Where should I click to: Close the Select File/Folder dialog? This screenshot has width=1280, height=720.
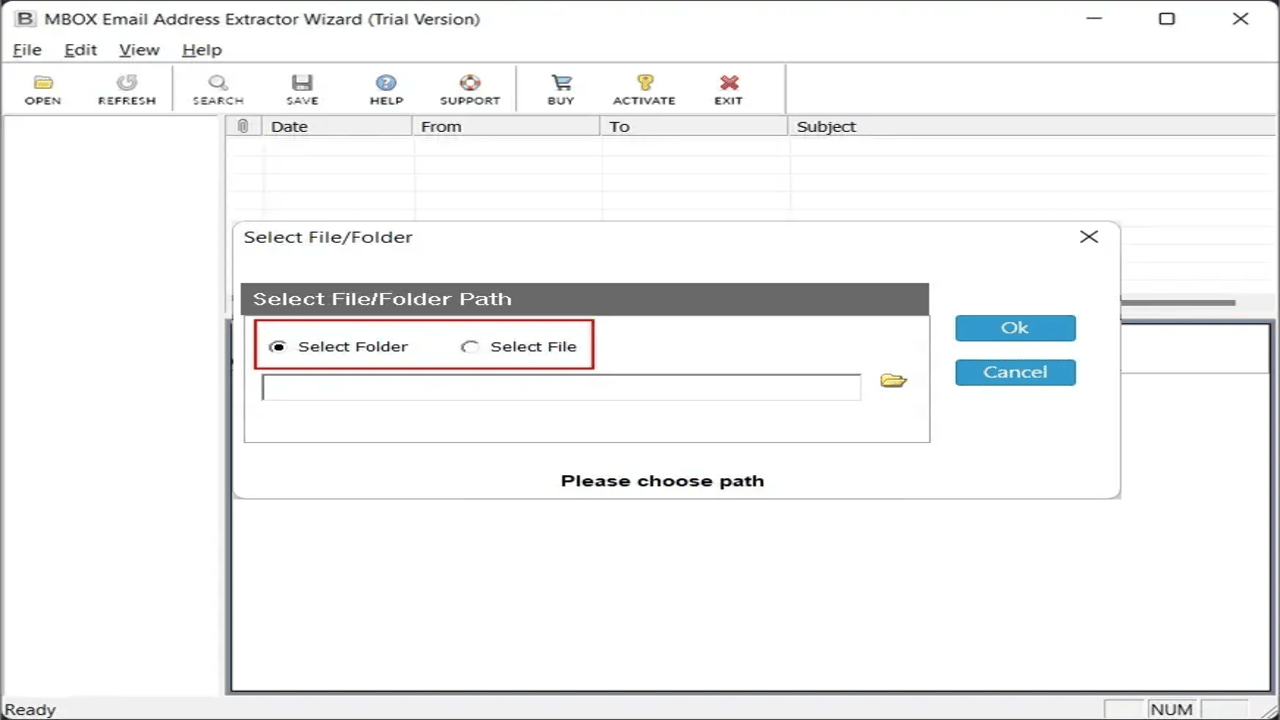click(x=1089, y=237)
